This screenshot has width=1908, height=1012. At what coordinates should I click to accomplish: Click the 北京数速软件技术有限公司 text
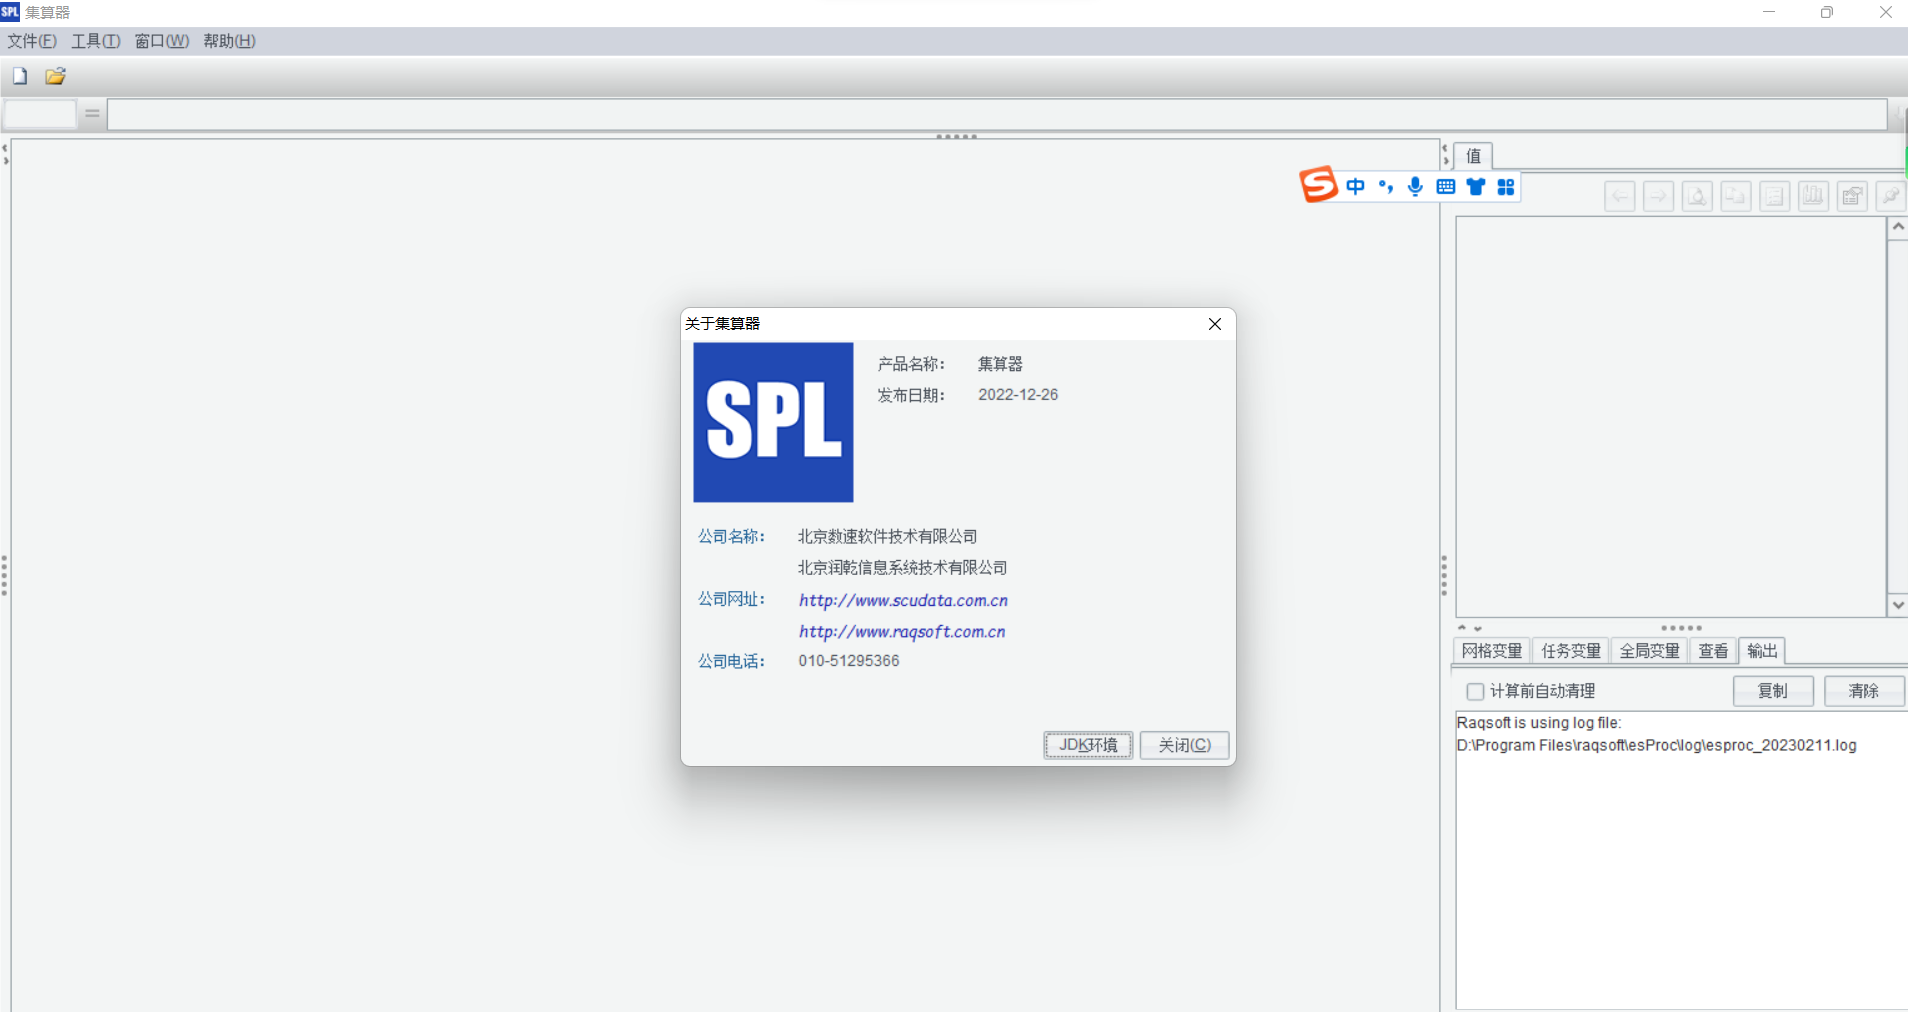pyautogui.click(x=888, y=537)
